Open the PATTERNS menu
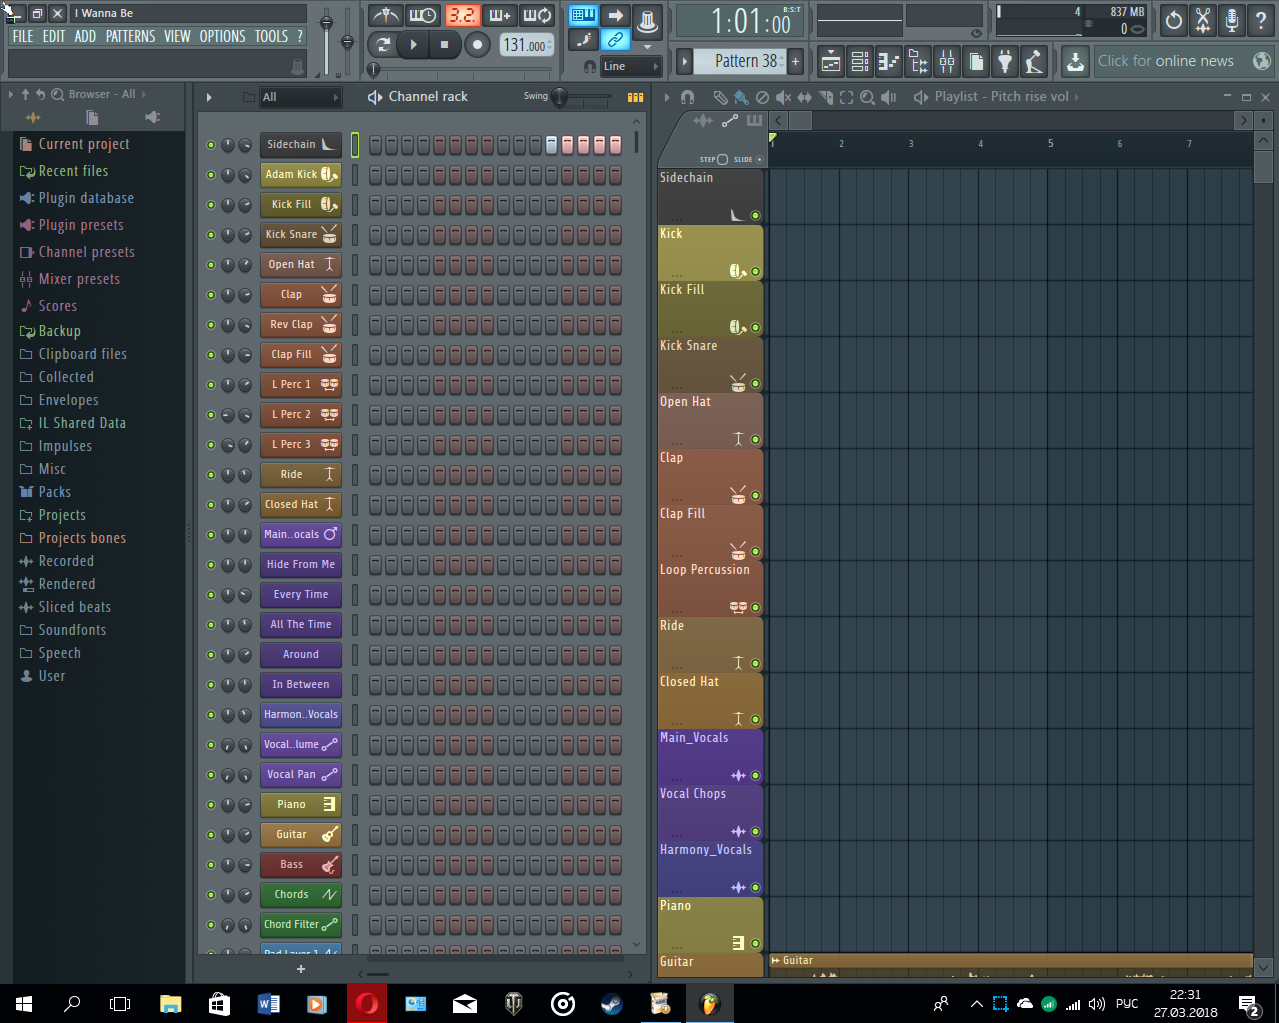The image size is (1279, 1023). click(130, 36)
